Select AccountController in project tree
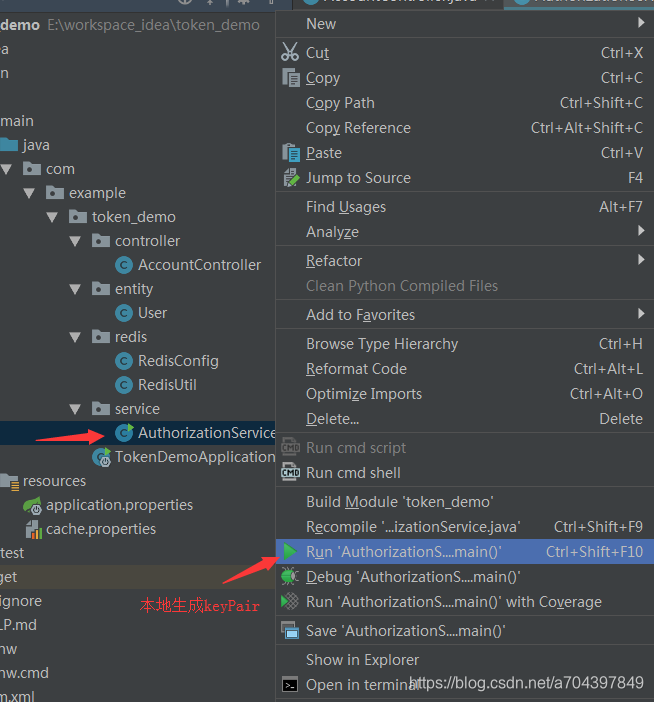 click(x=199, y=265)
